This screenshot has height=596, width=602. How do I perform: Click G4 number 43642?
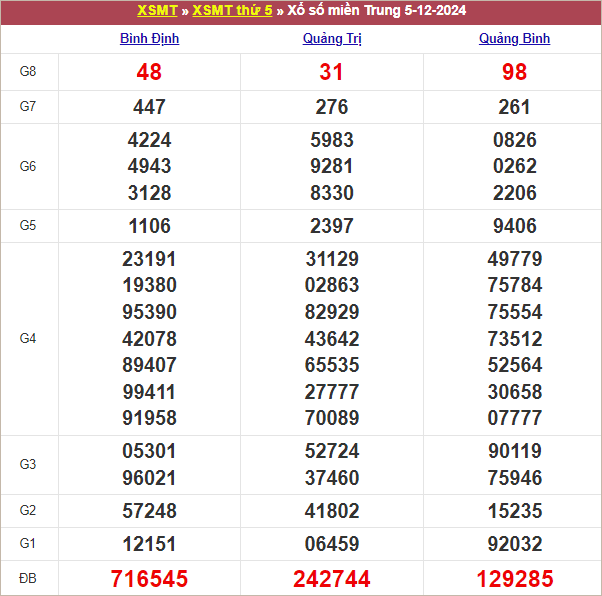[x=332, y=339]
